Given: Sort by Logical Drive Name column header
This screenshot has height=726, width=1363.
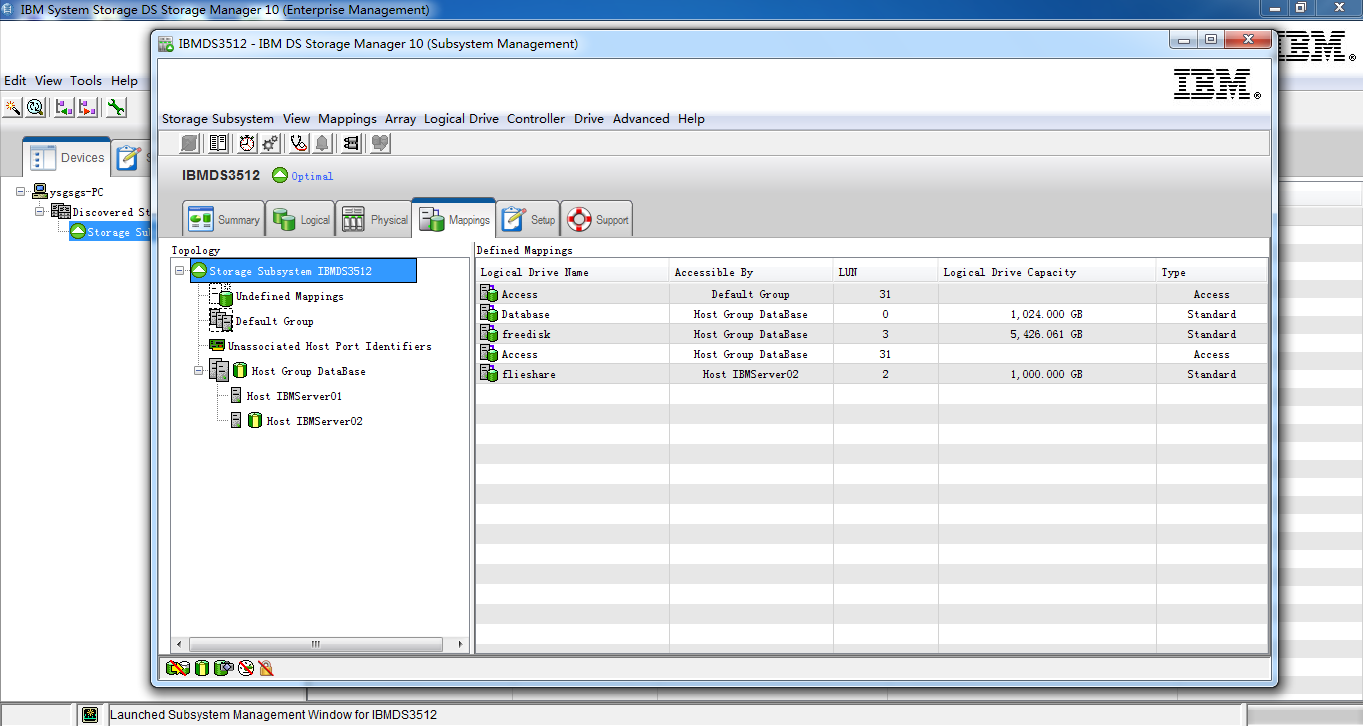Looking at the screenshot, I should [x=572, y=272].
